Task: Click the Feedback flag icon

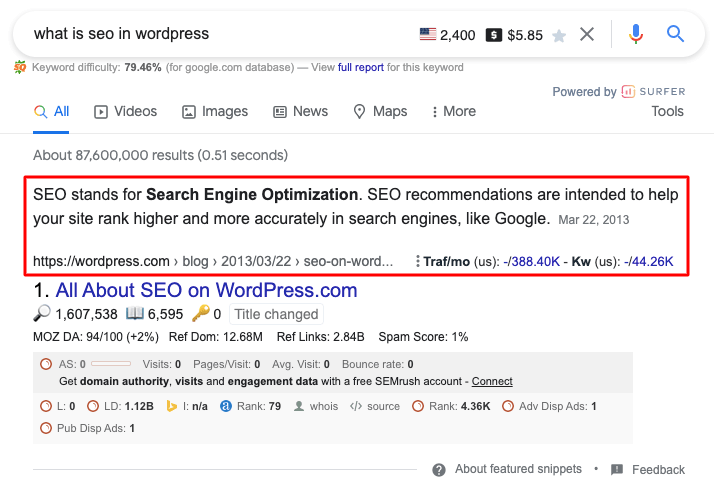Action: coord(617,469)
